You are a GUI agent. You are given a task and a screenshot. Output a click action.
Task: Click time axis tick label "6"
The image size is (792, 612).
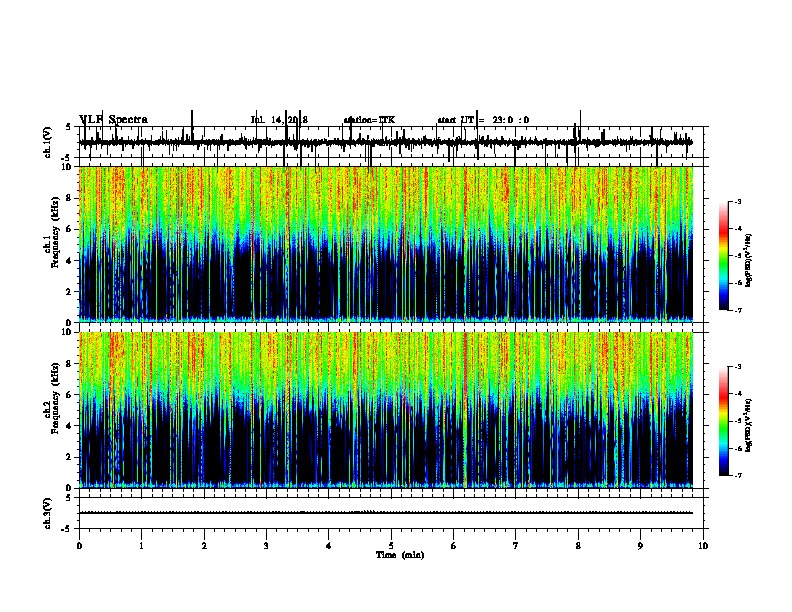[454, 546]
